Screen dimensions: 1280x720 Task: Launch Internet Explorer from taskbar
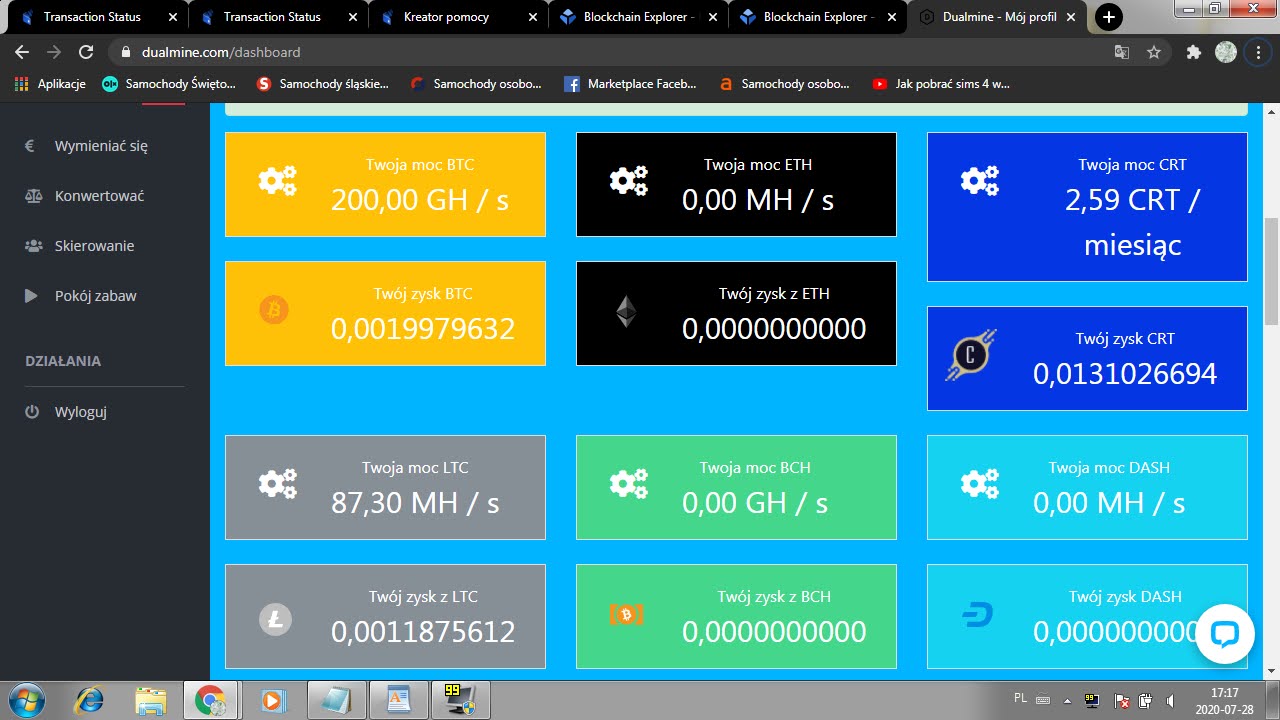89,700
